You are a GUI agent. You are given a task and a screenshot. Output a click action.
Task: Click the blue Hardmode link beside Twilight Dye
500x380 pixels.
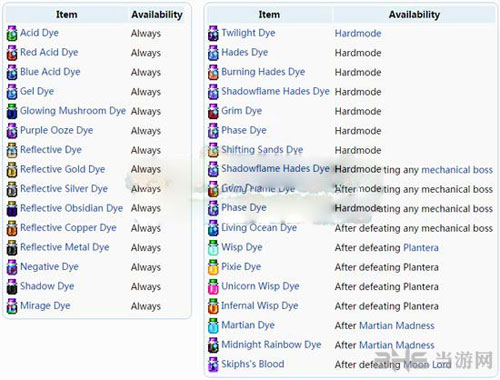point(358,33)
